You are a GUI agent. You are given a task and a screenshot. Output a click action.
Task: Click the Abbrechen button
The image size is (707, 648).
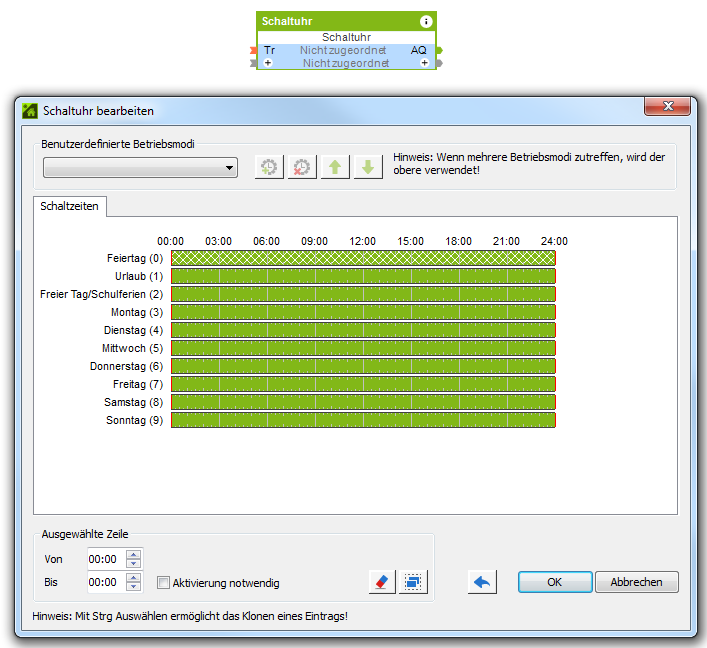(x=637, y=582)
